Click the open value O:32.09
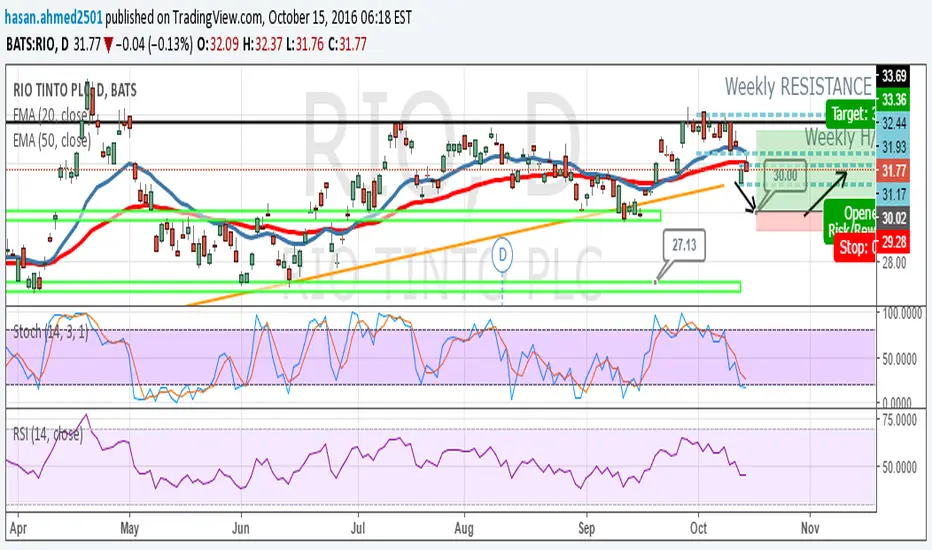Image resolution: width=932 pixels, height=550 pixels. click(x=218, y=44)
